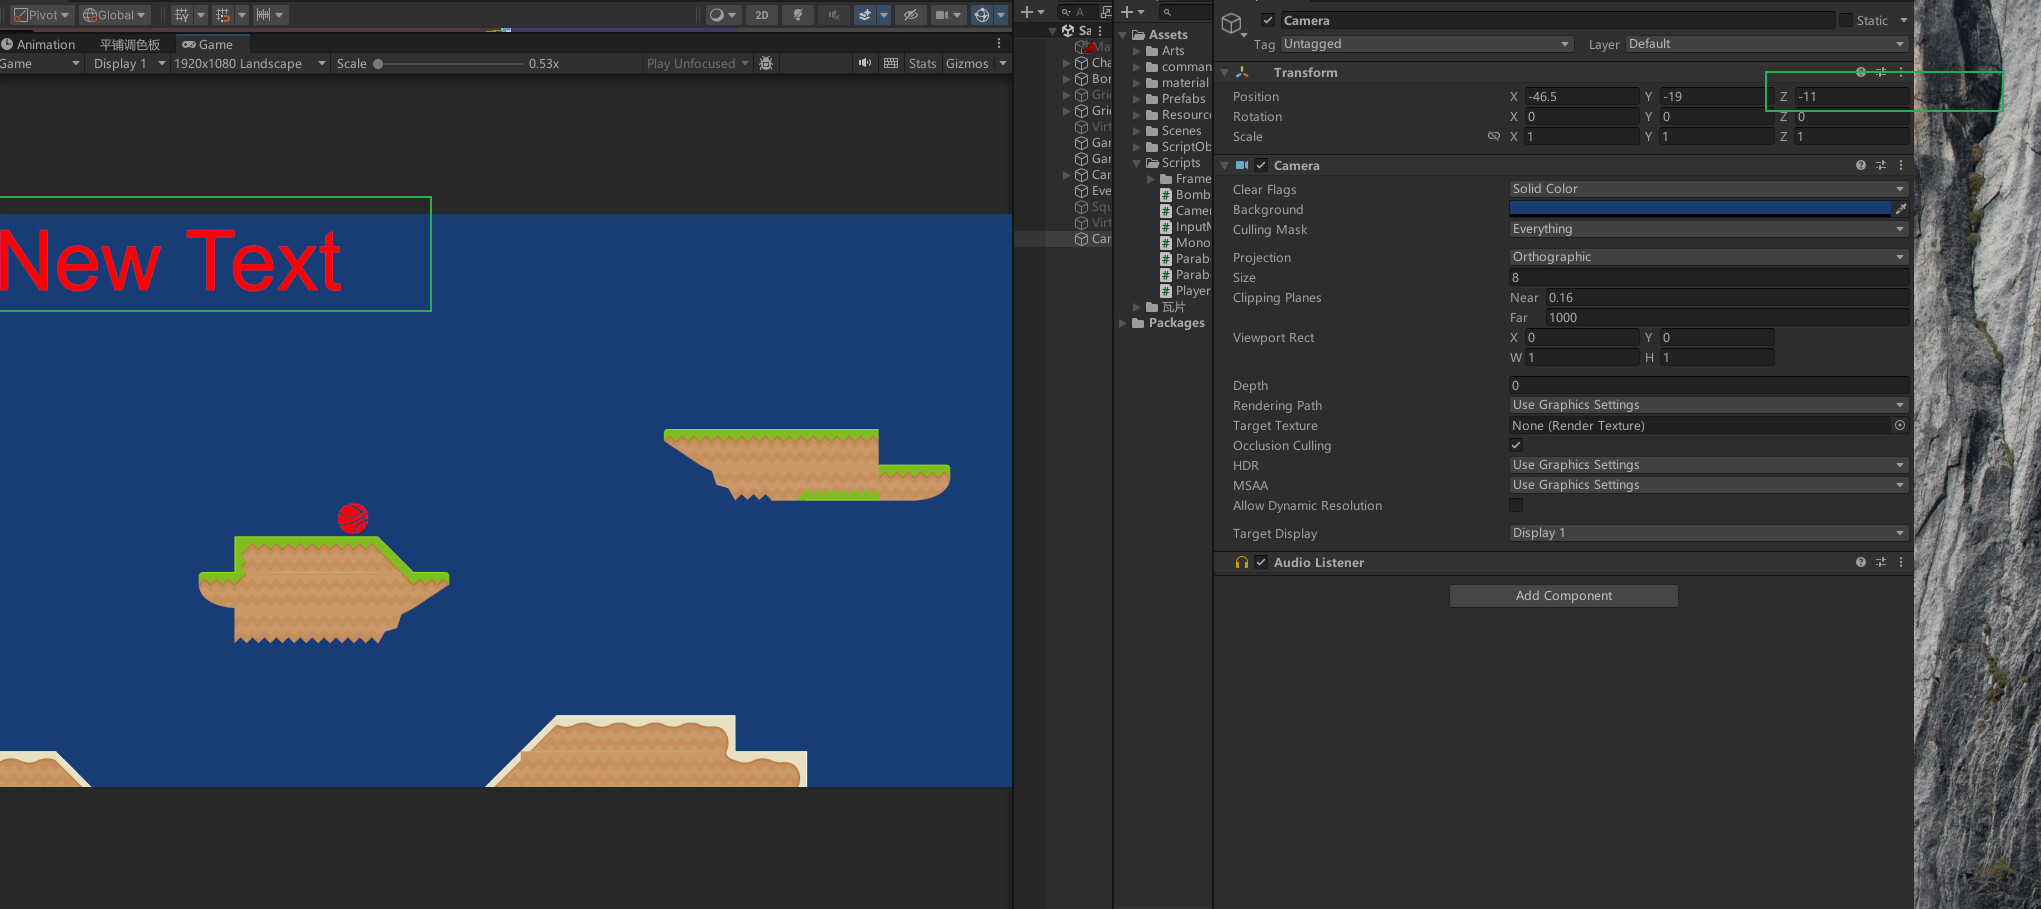Open the Clear Flags dropdown
Screen dimensions: 2041x909
pos(1707,188)
